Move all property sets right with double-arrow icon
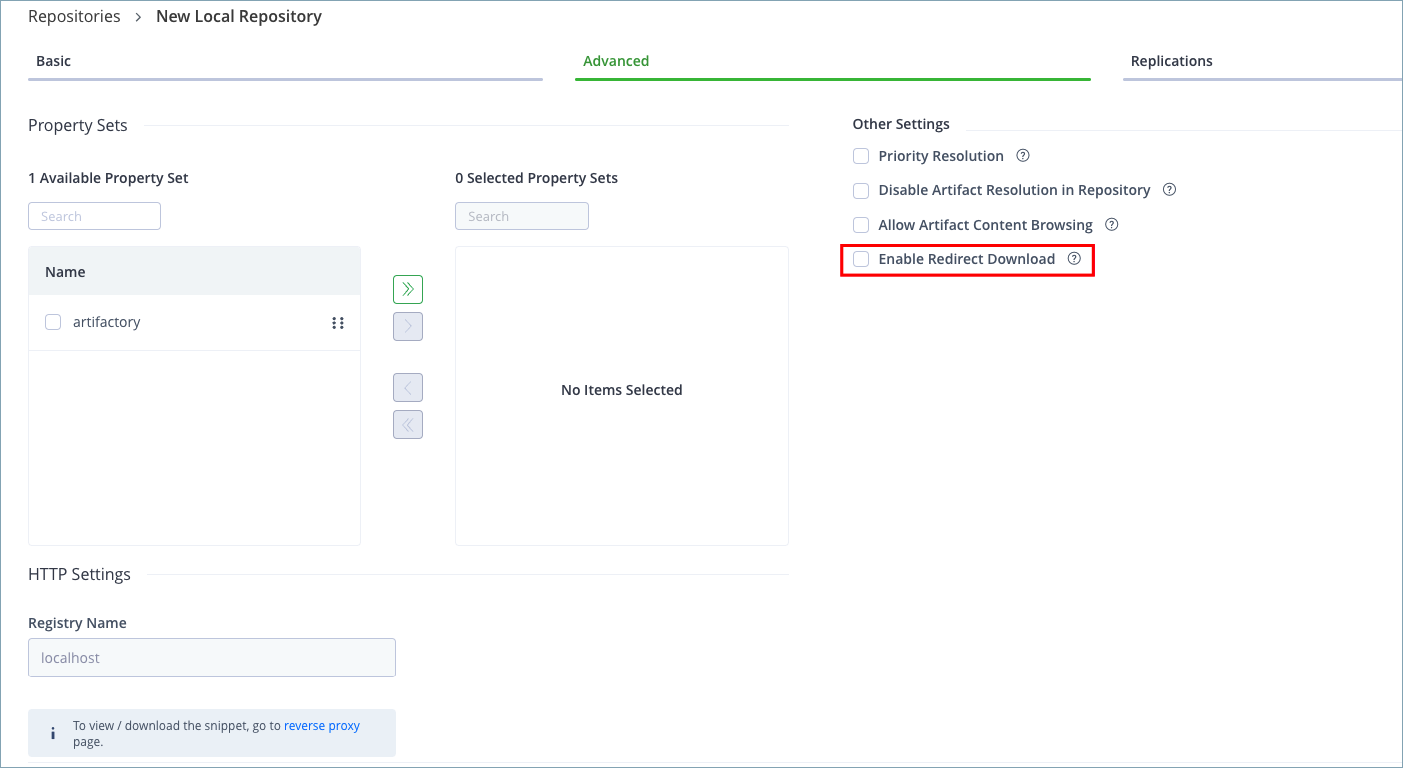The image size is (1403, 768). tap(407, 289)
